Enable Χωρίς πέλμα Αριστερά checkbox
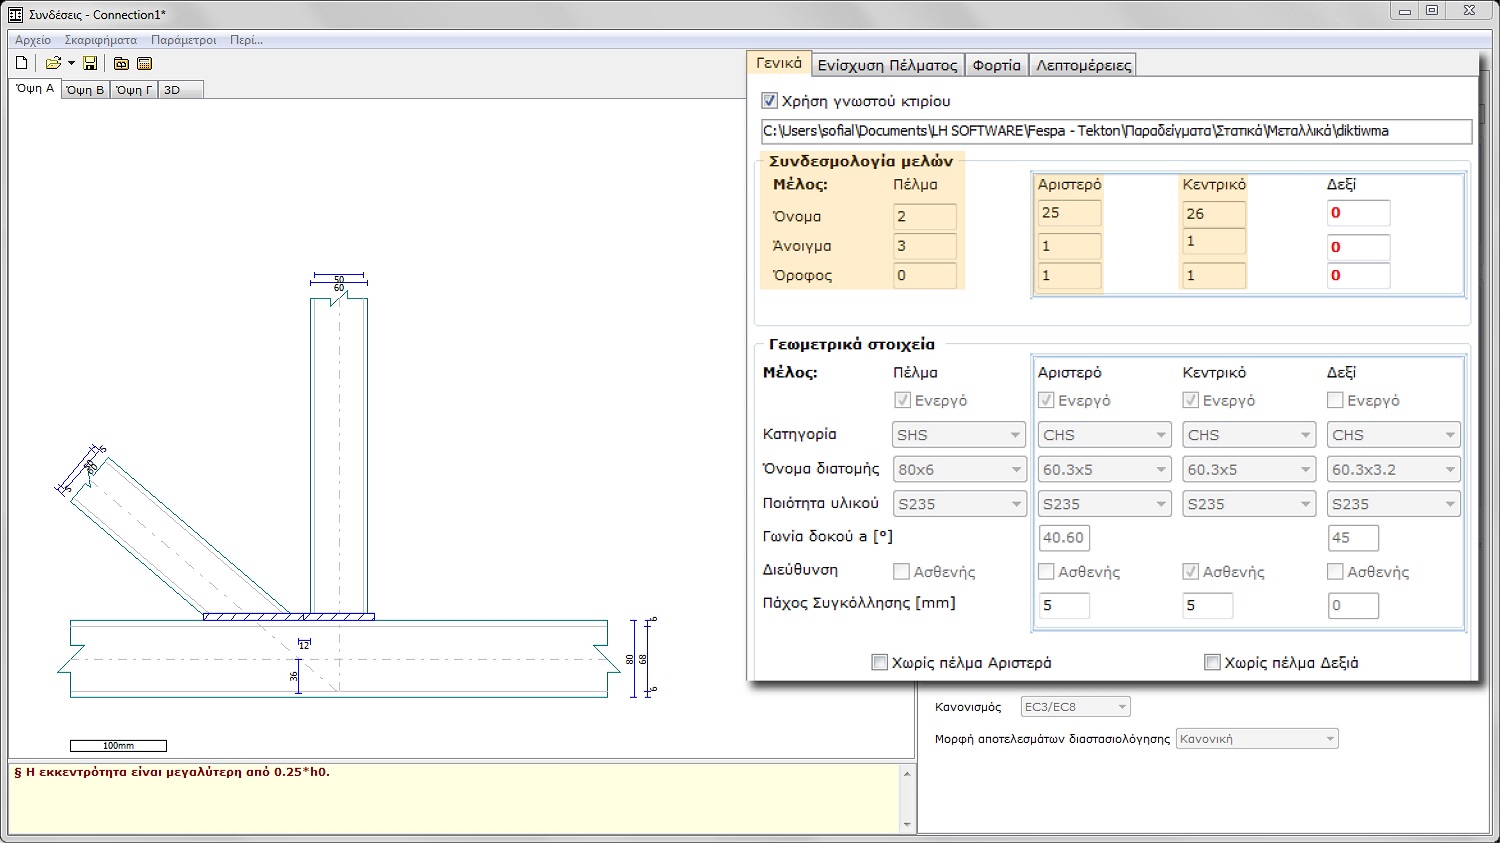1500x843 pixels. 880,662
